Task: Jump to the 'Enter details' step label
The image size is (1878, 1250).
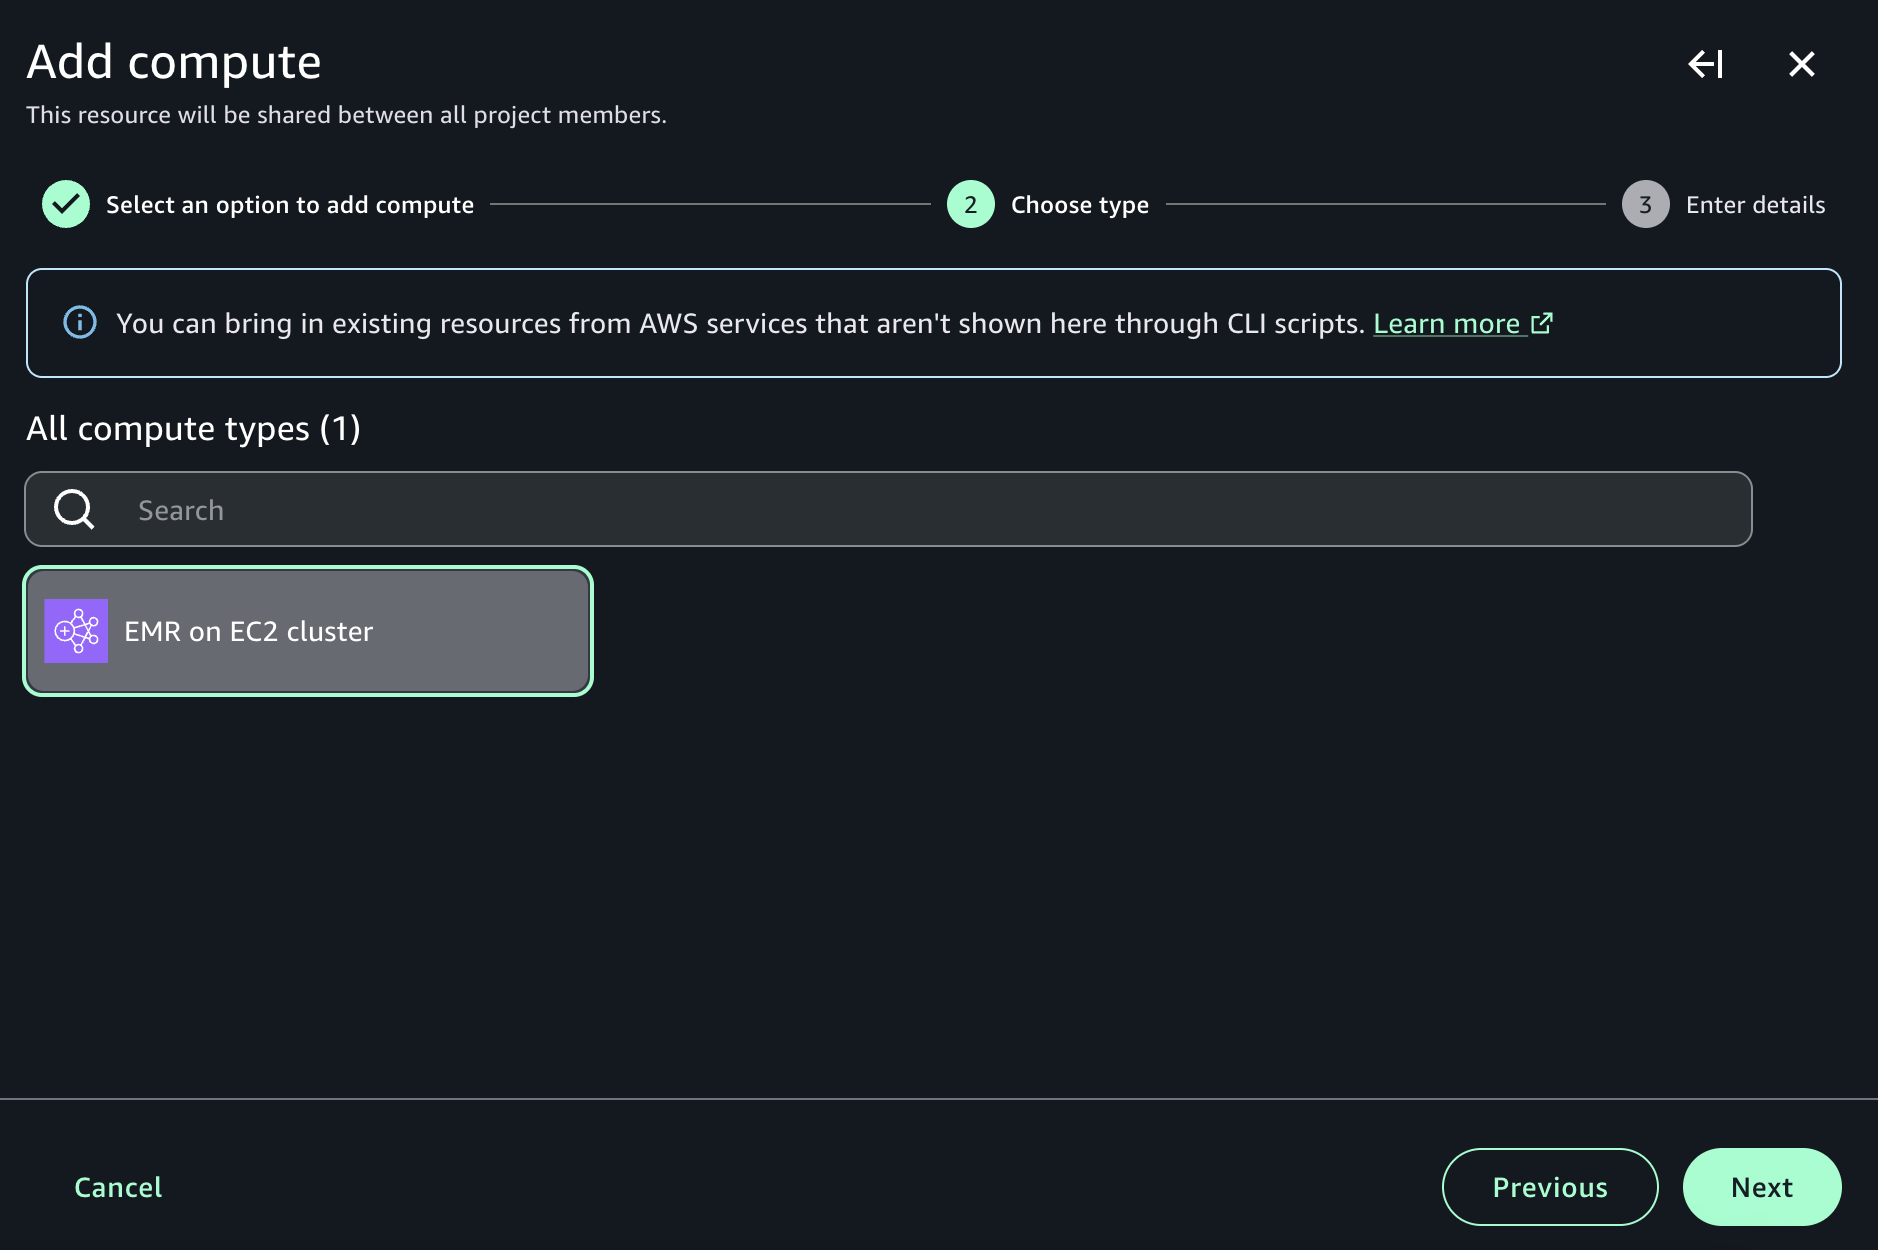Action: 1755,205
